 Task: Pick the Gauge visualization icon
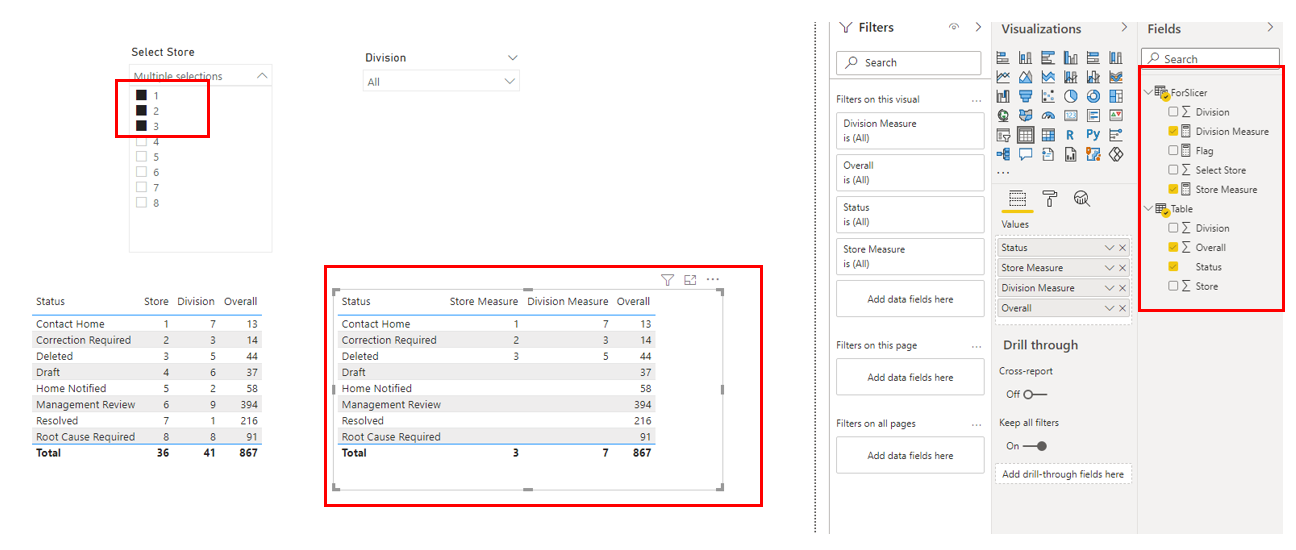(1048, 115)
